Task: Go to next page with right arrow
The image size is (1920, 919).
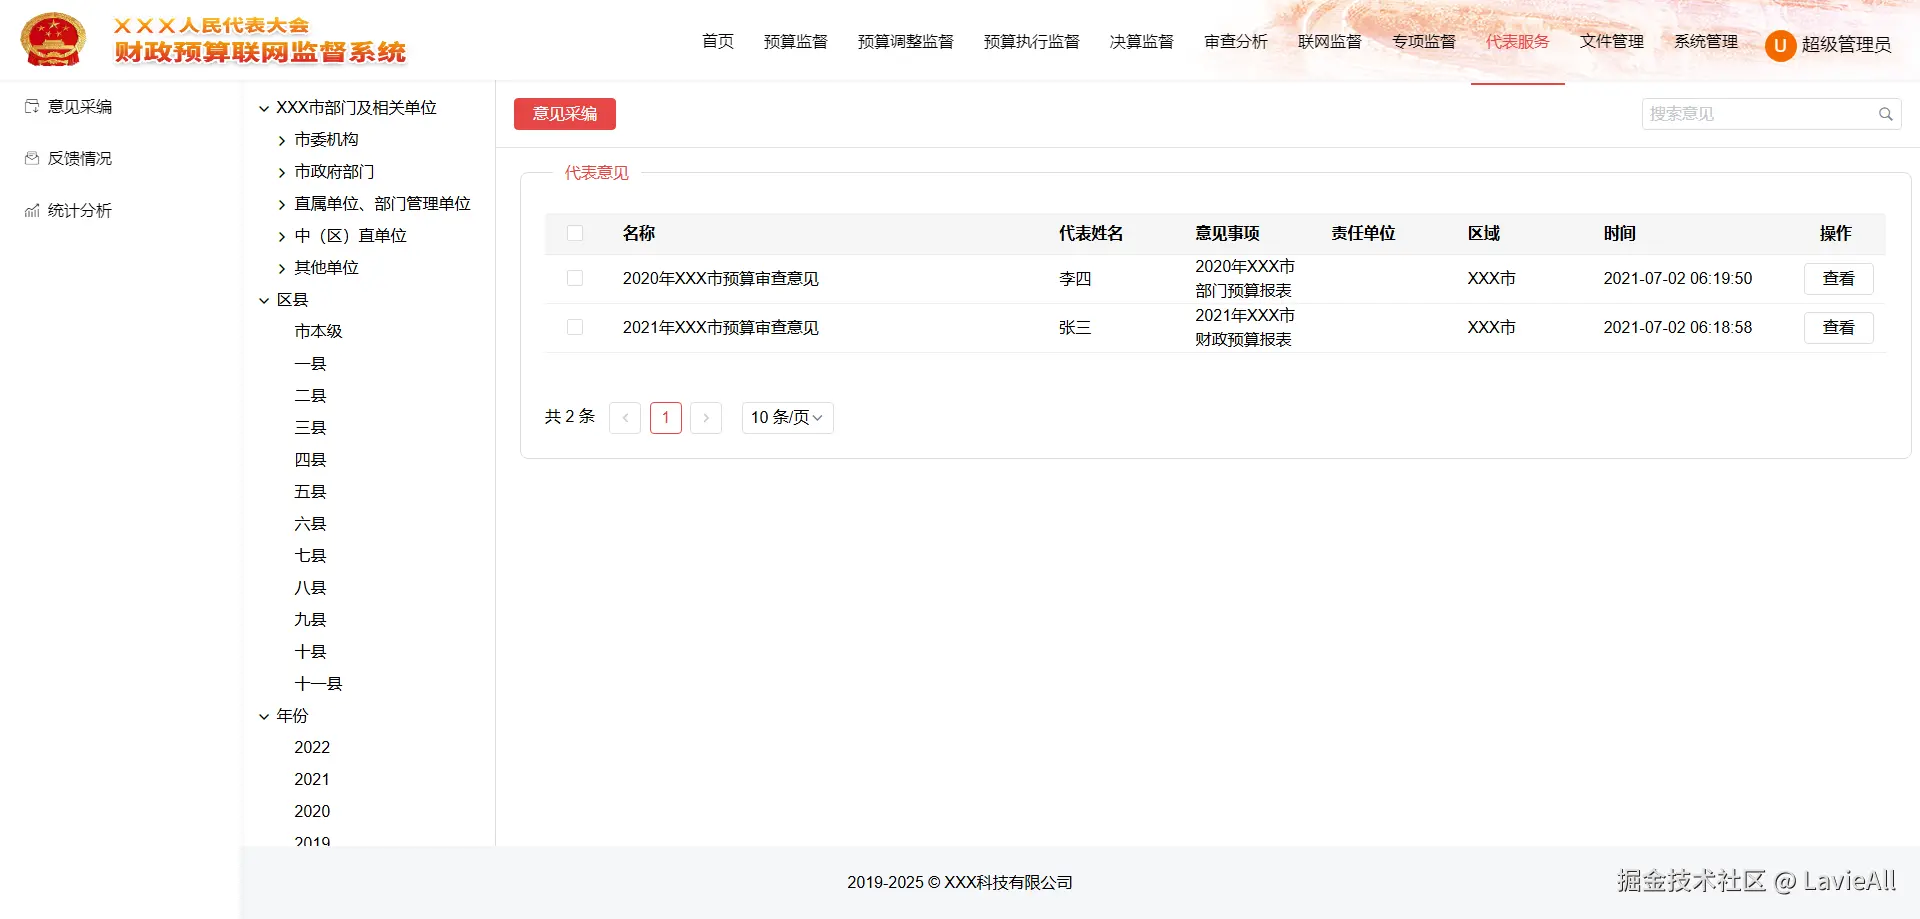Action: [706, 417]
